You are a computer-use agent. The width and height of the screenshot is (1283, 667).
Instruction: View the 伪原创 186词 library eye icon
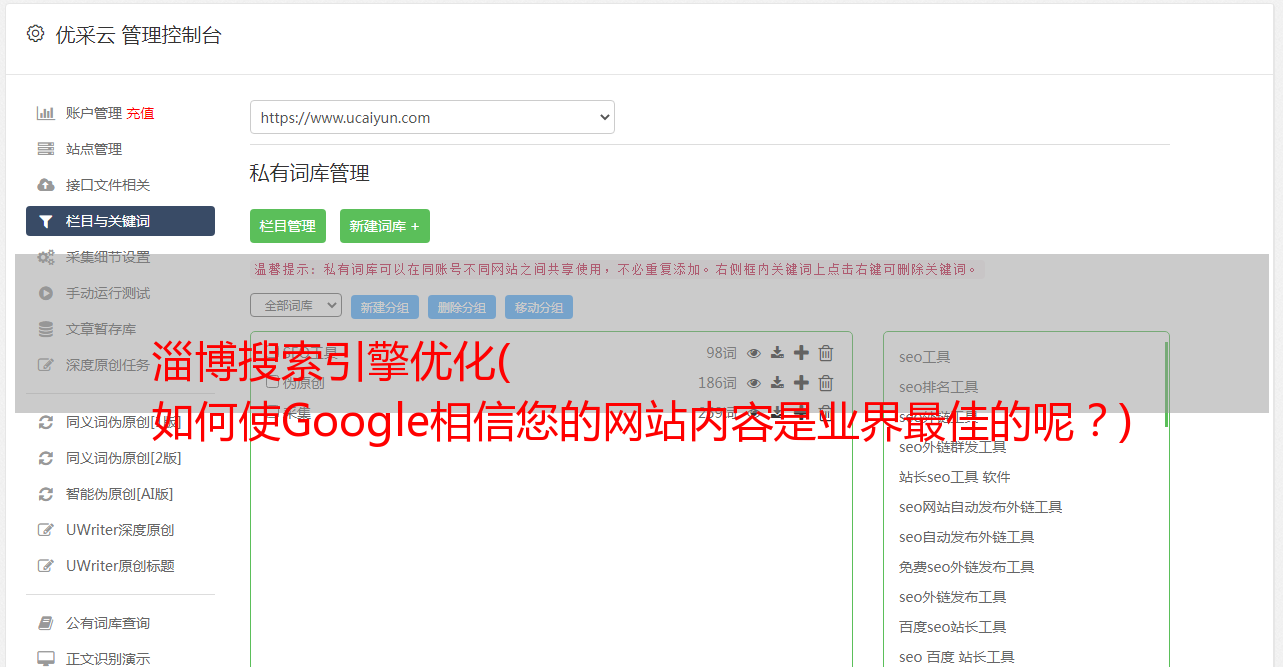click(x=754, y=383)
